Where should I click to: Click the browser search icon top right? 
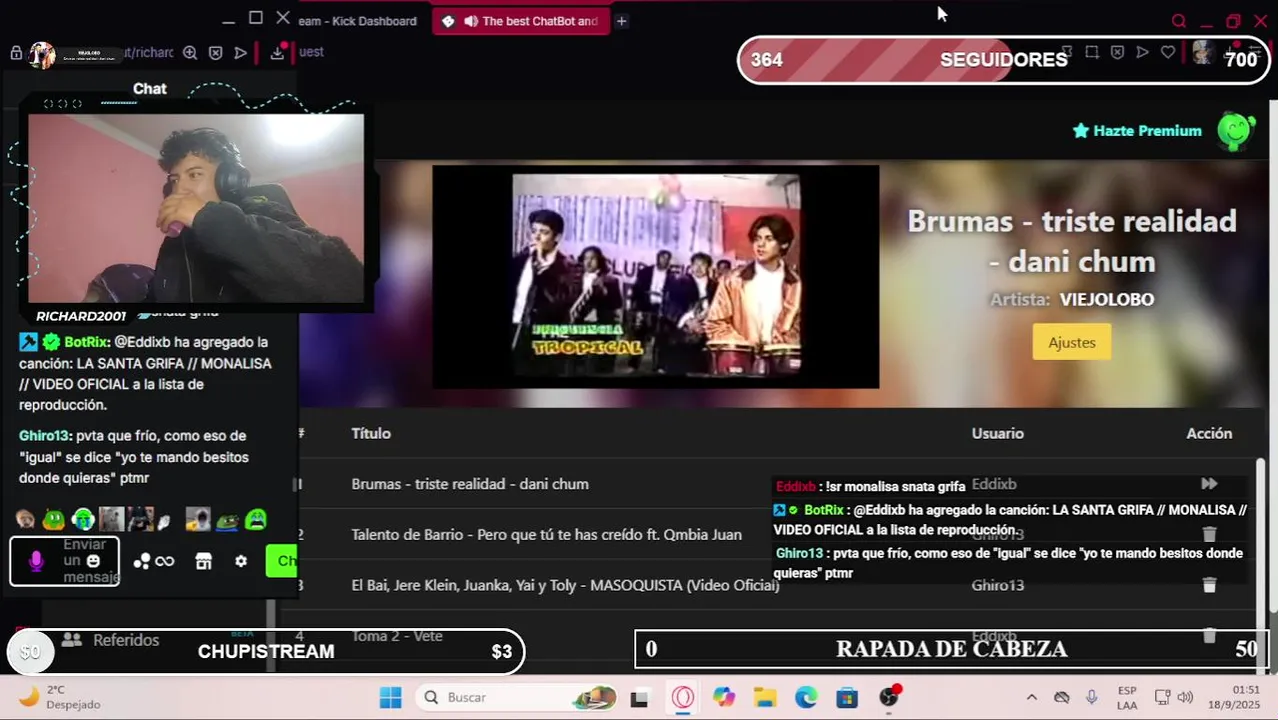tap(1179, 21)
